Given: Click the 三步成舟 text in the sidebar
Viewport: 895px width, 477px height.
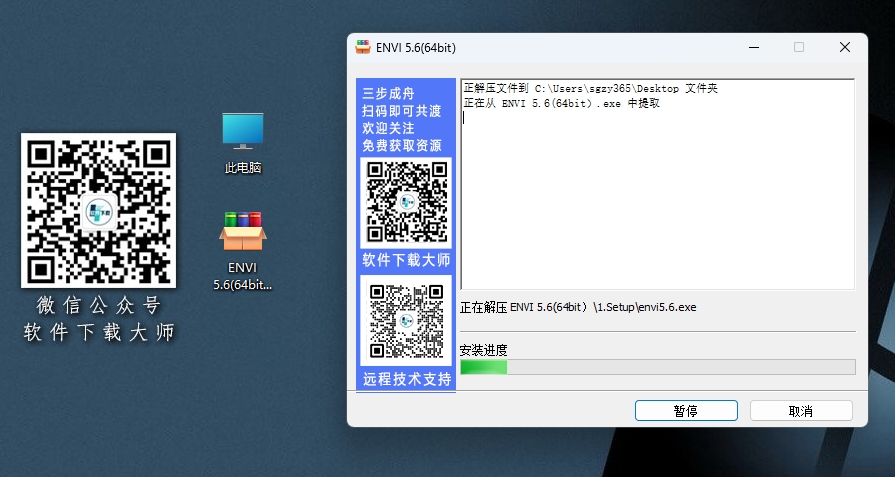Looking at the screenshot, I should pyautogui.click(x=388, y=94).
